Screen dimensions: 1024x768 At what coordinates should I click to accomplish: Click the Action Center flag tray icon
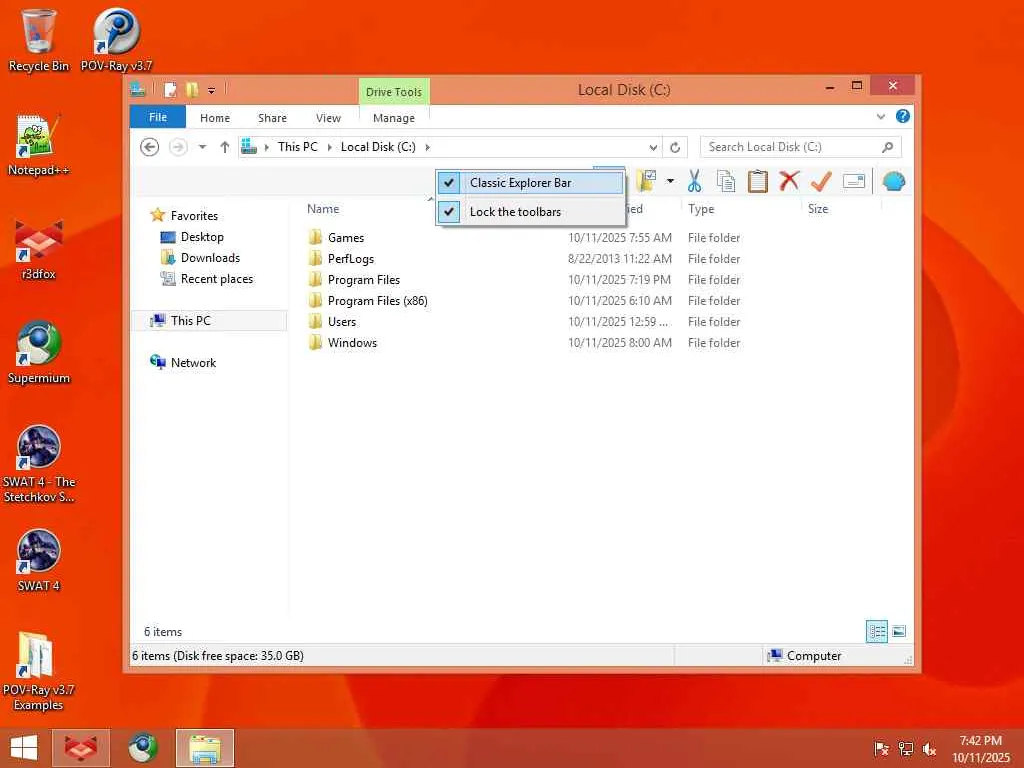point(881,749)
